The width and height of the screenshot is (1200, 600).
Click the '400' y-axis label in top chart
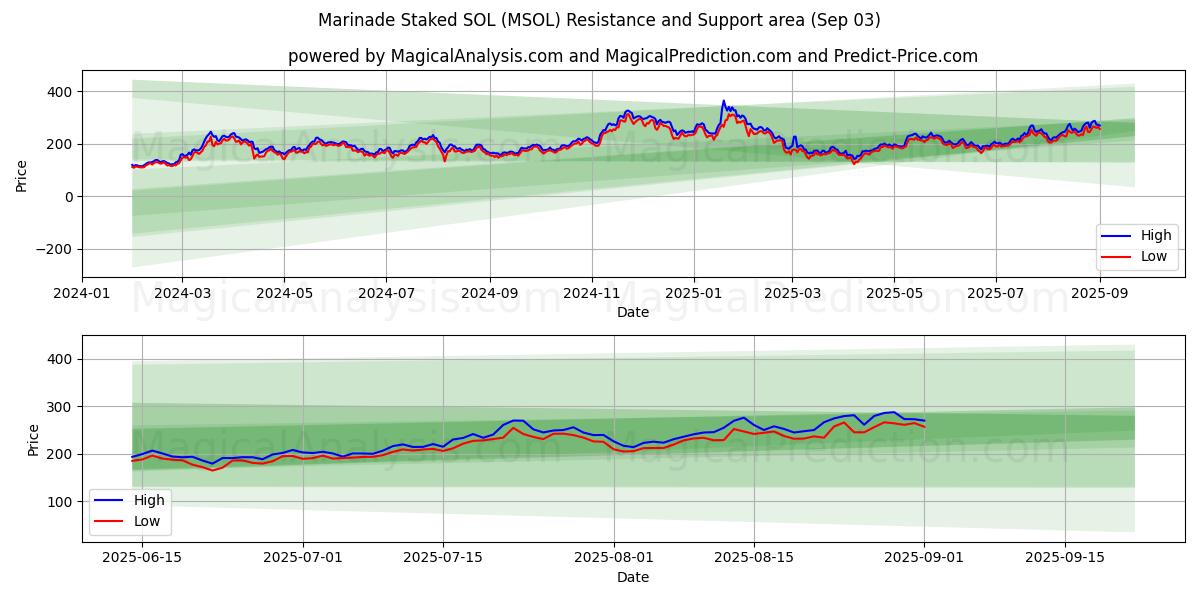click(62, 92)
